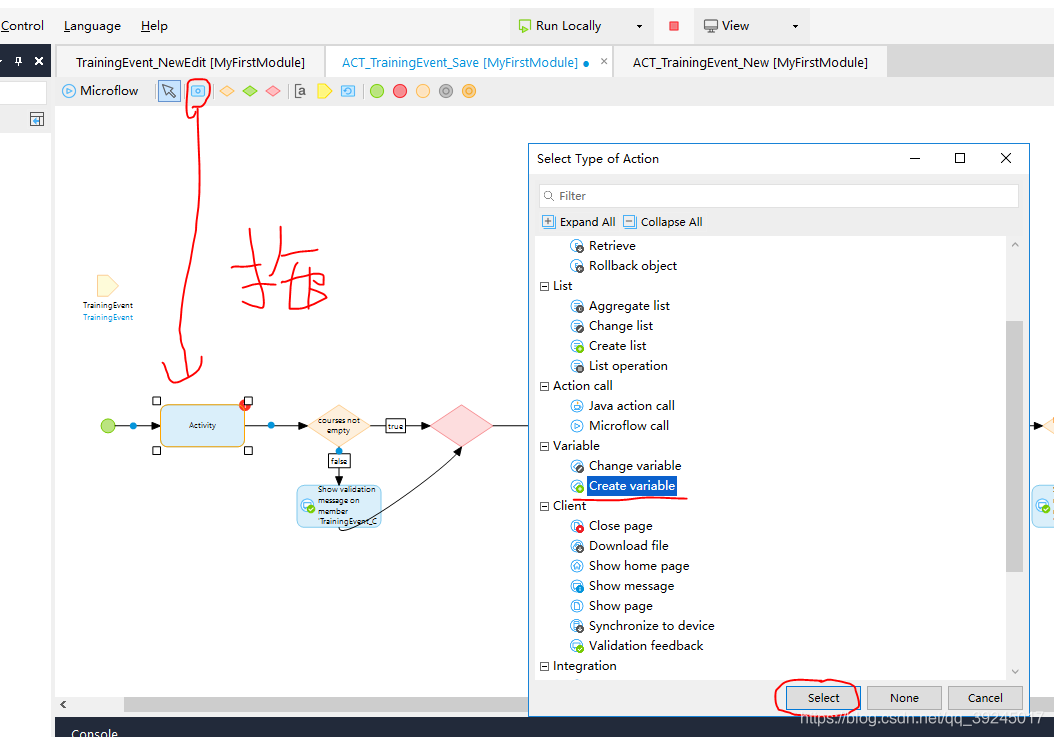Select the green start event tool
The image size is (1054, 737).
377,91
